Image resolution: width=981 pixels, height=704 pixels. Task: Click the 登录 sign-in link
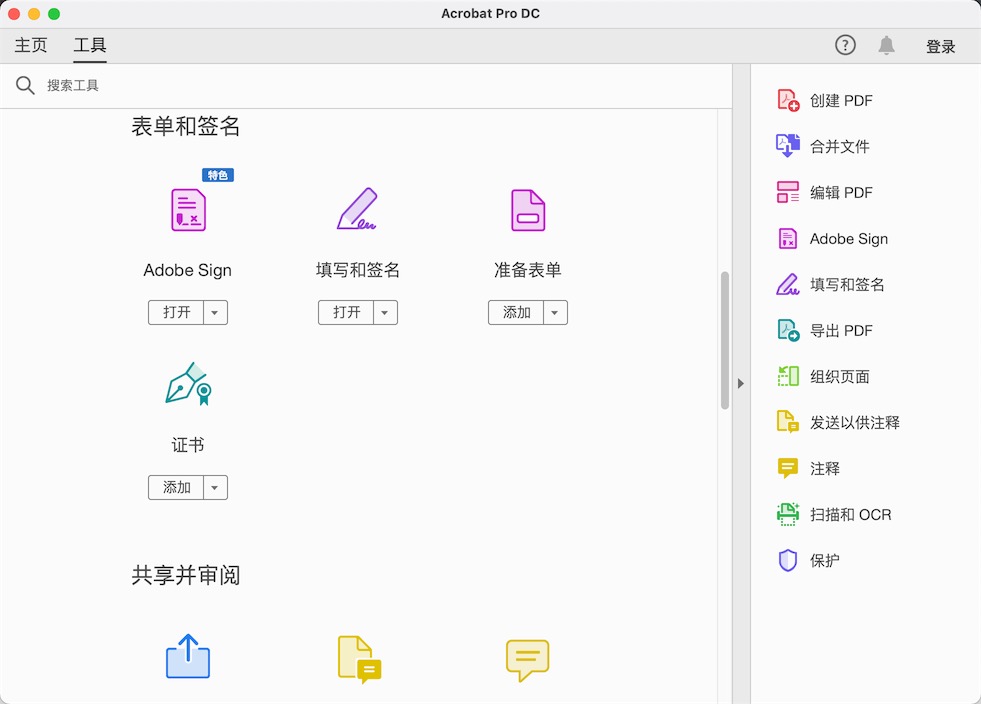click(940, 46)
